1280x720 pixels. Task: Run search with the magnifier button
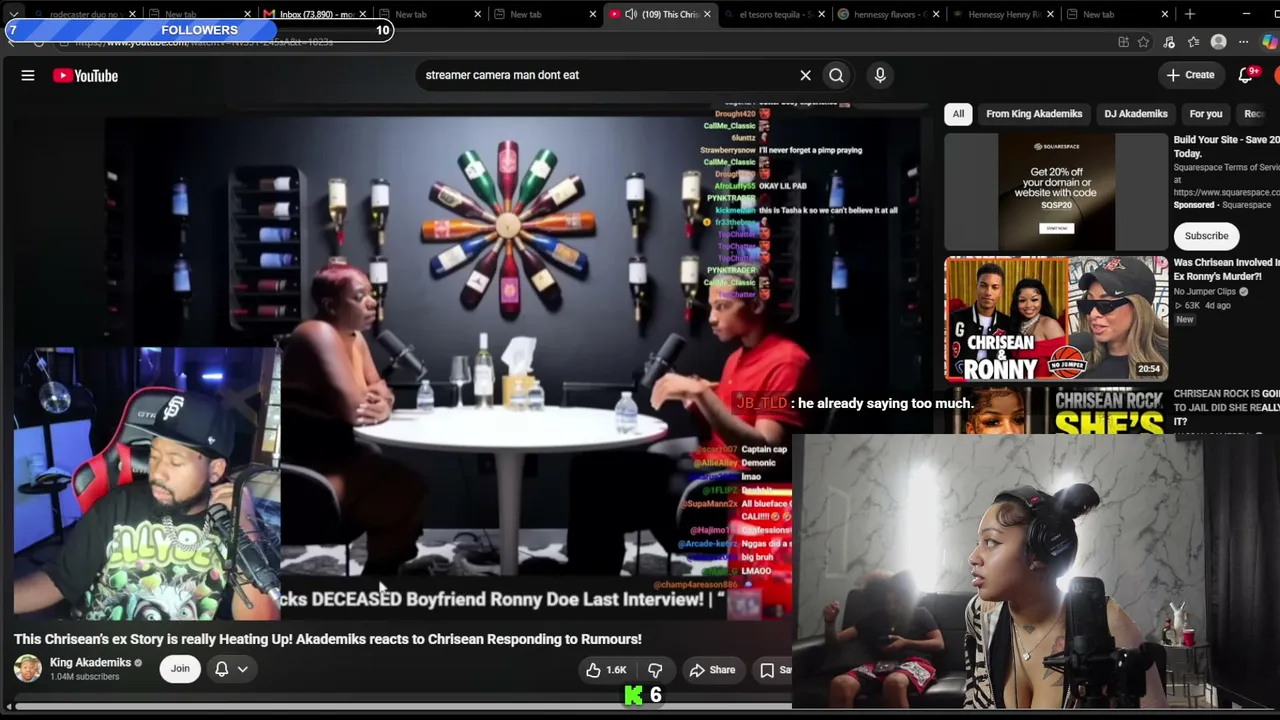click(x=836, y=75)
